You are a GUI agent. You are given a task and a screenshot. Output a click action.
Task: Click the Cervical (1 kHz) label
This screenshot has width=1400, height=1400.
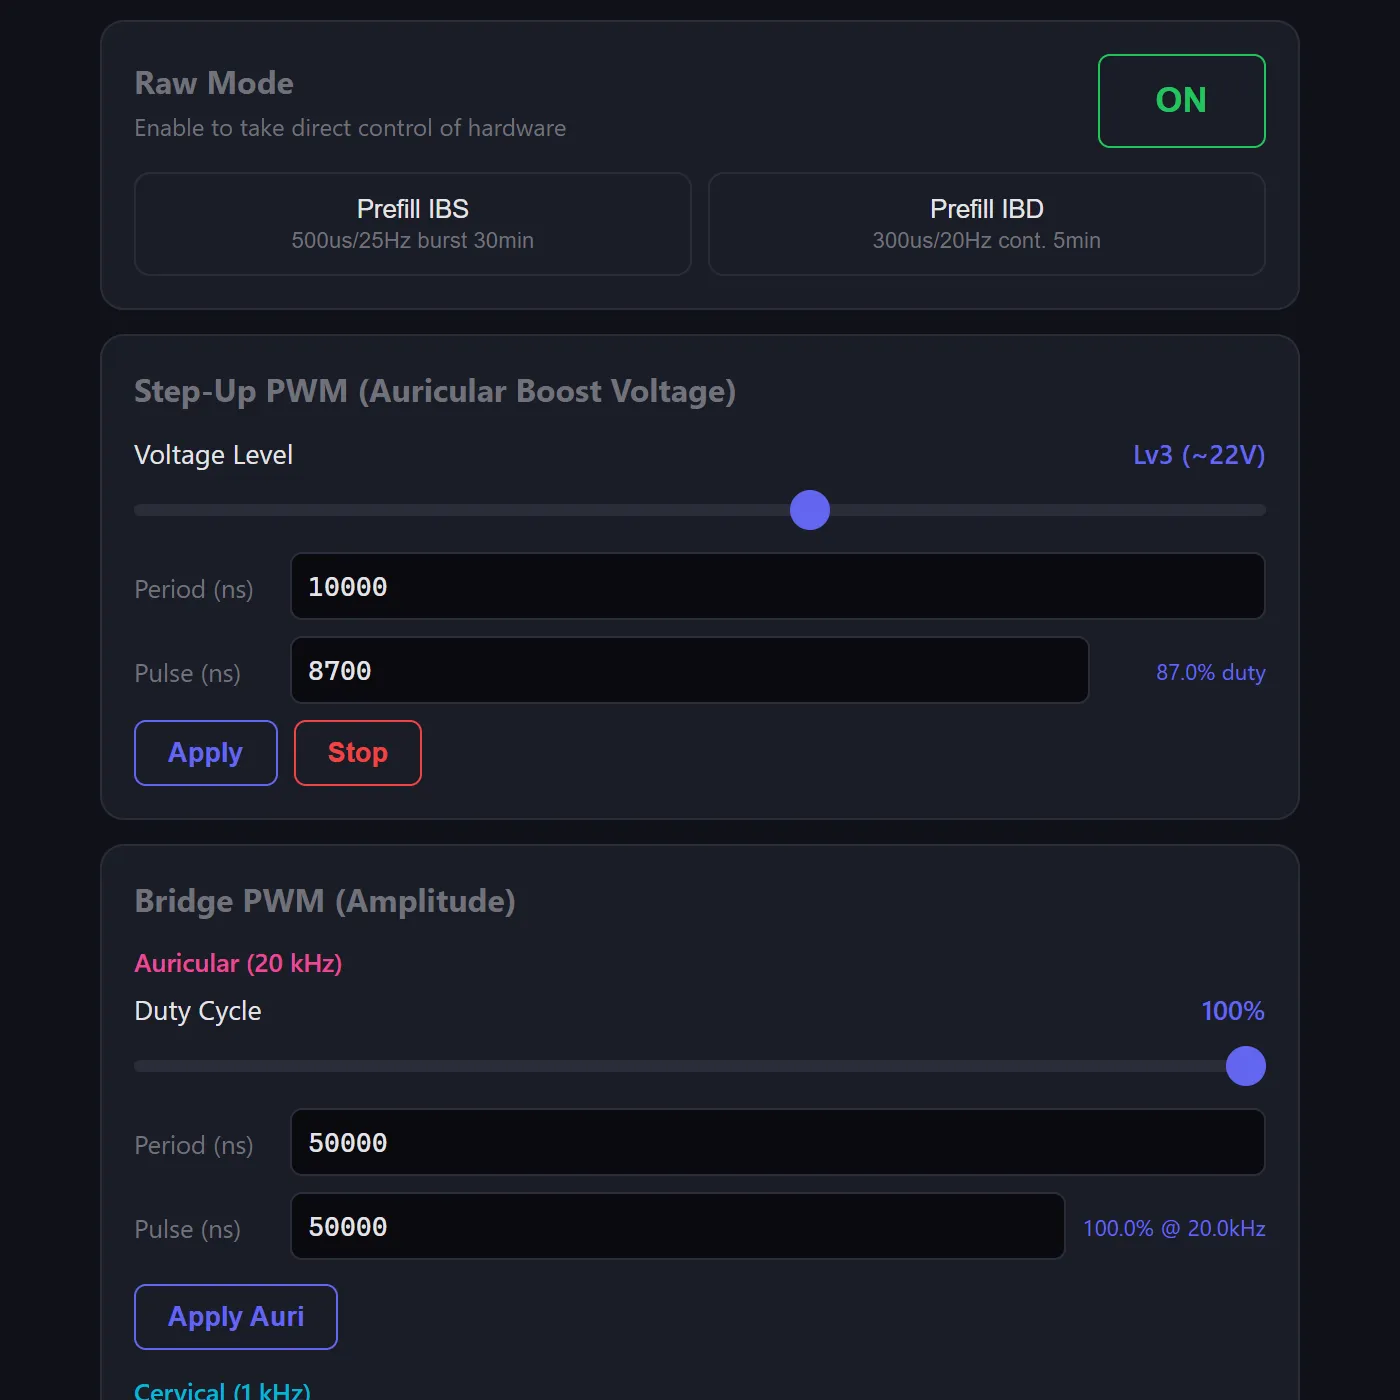(x=222, y=1390)
